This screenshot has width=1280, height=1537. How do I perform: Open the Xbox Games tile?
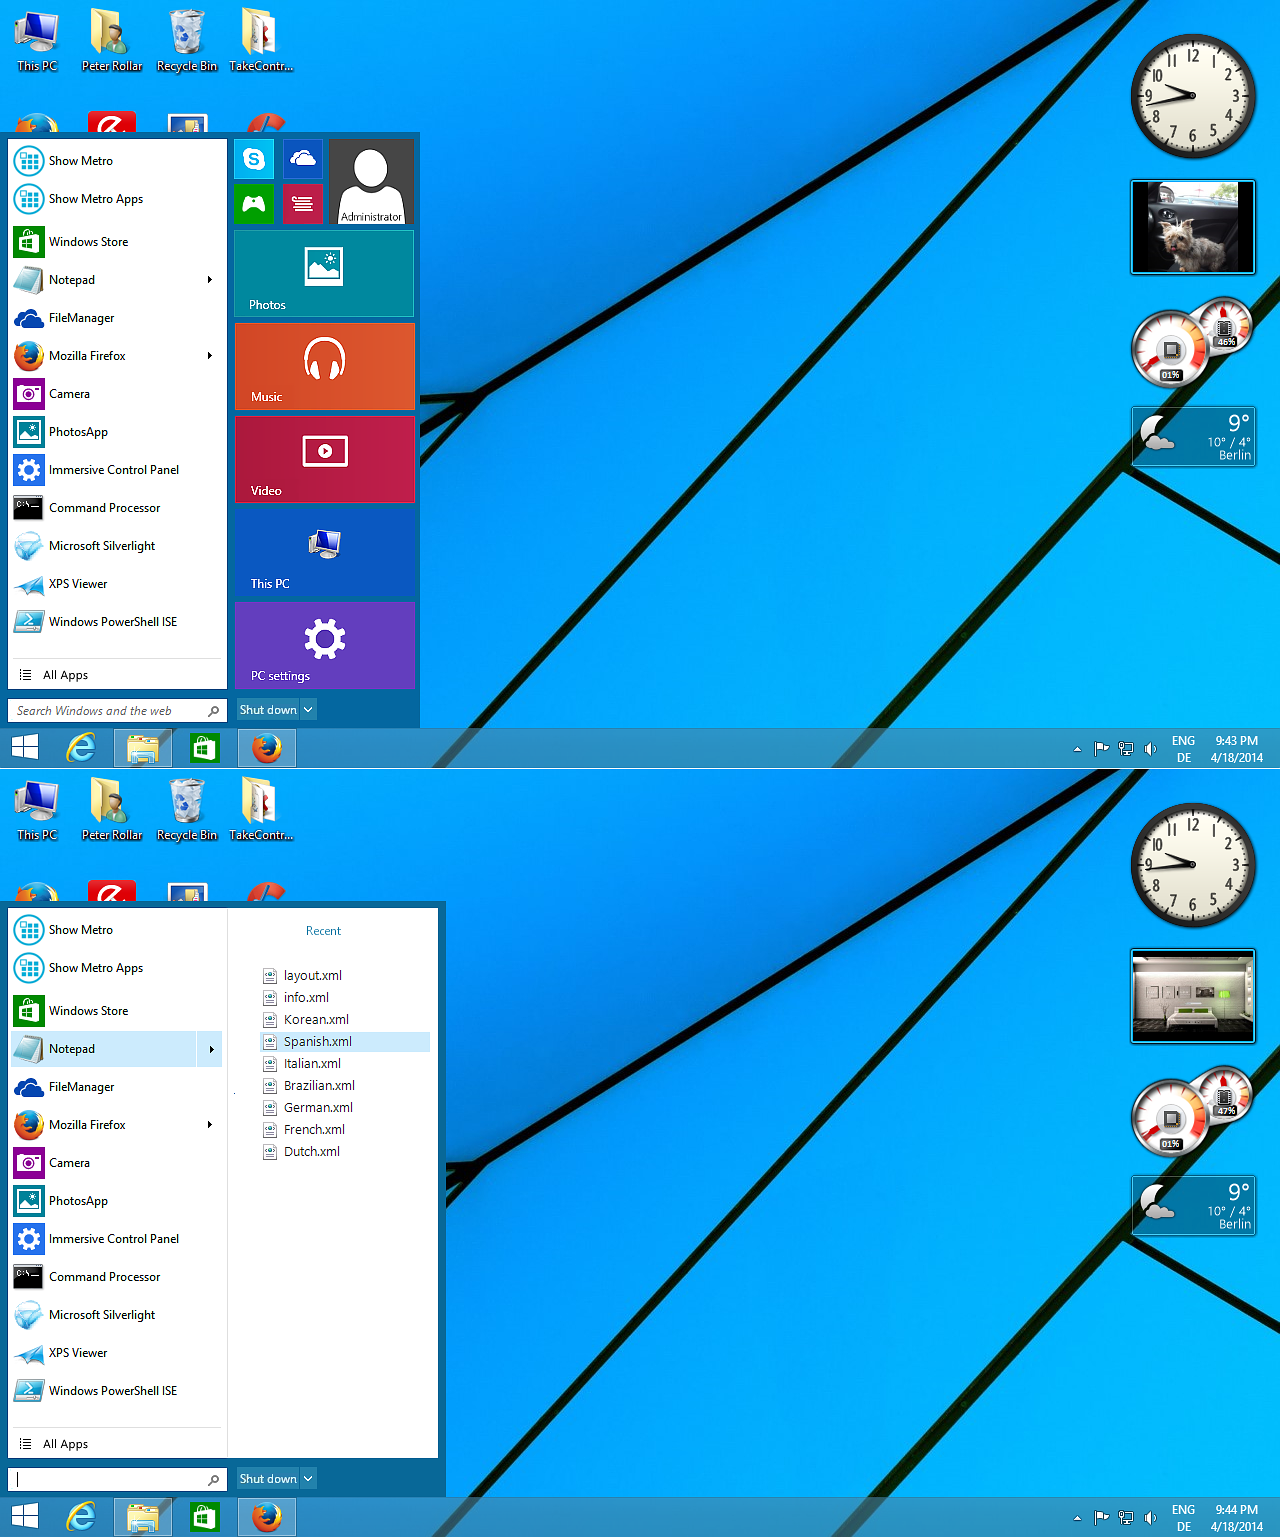click(253, 203)
